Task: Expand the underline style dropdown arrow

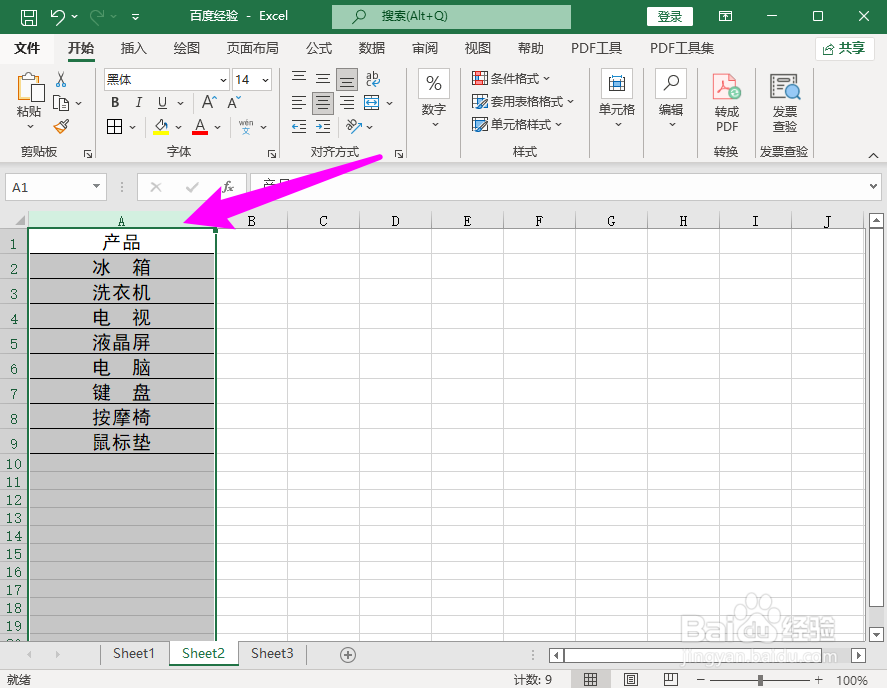Action: [180, 103]
